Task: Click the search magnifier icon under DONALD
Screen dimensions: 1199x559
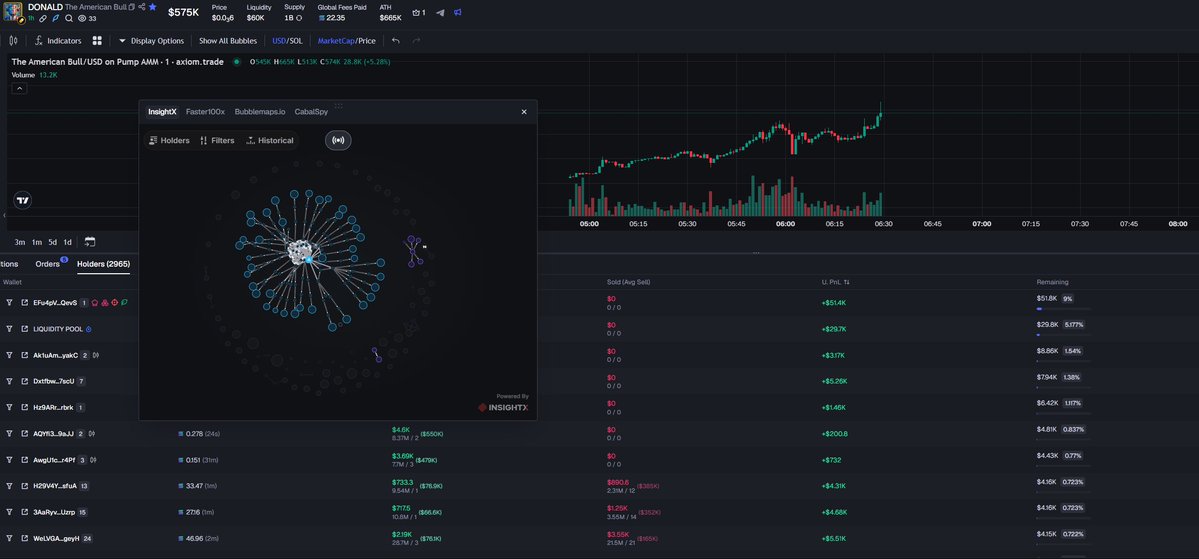Action: [x=69, y=18]
